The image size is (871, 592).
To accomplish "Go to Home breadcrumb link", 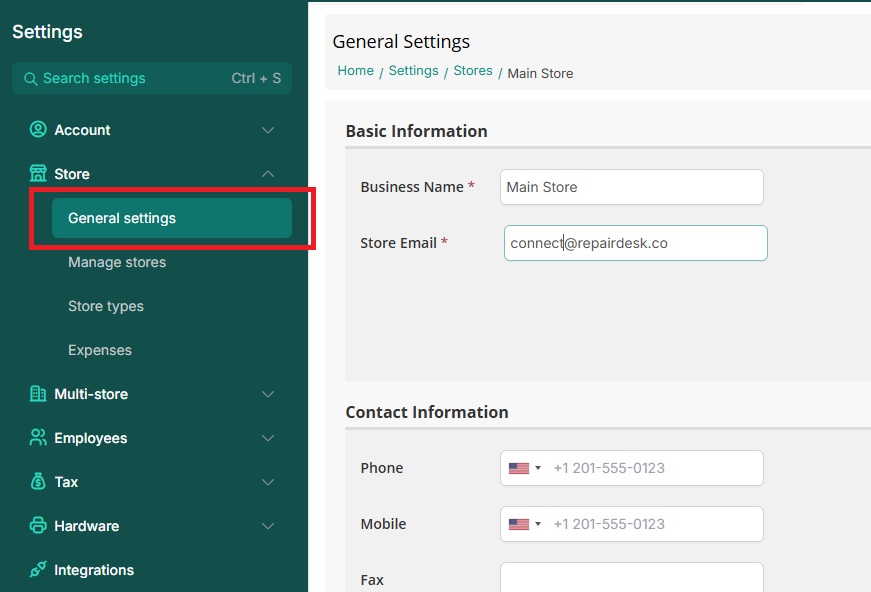I will point(355,71).
